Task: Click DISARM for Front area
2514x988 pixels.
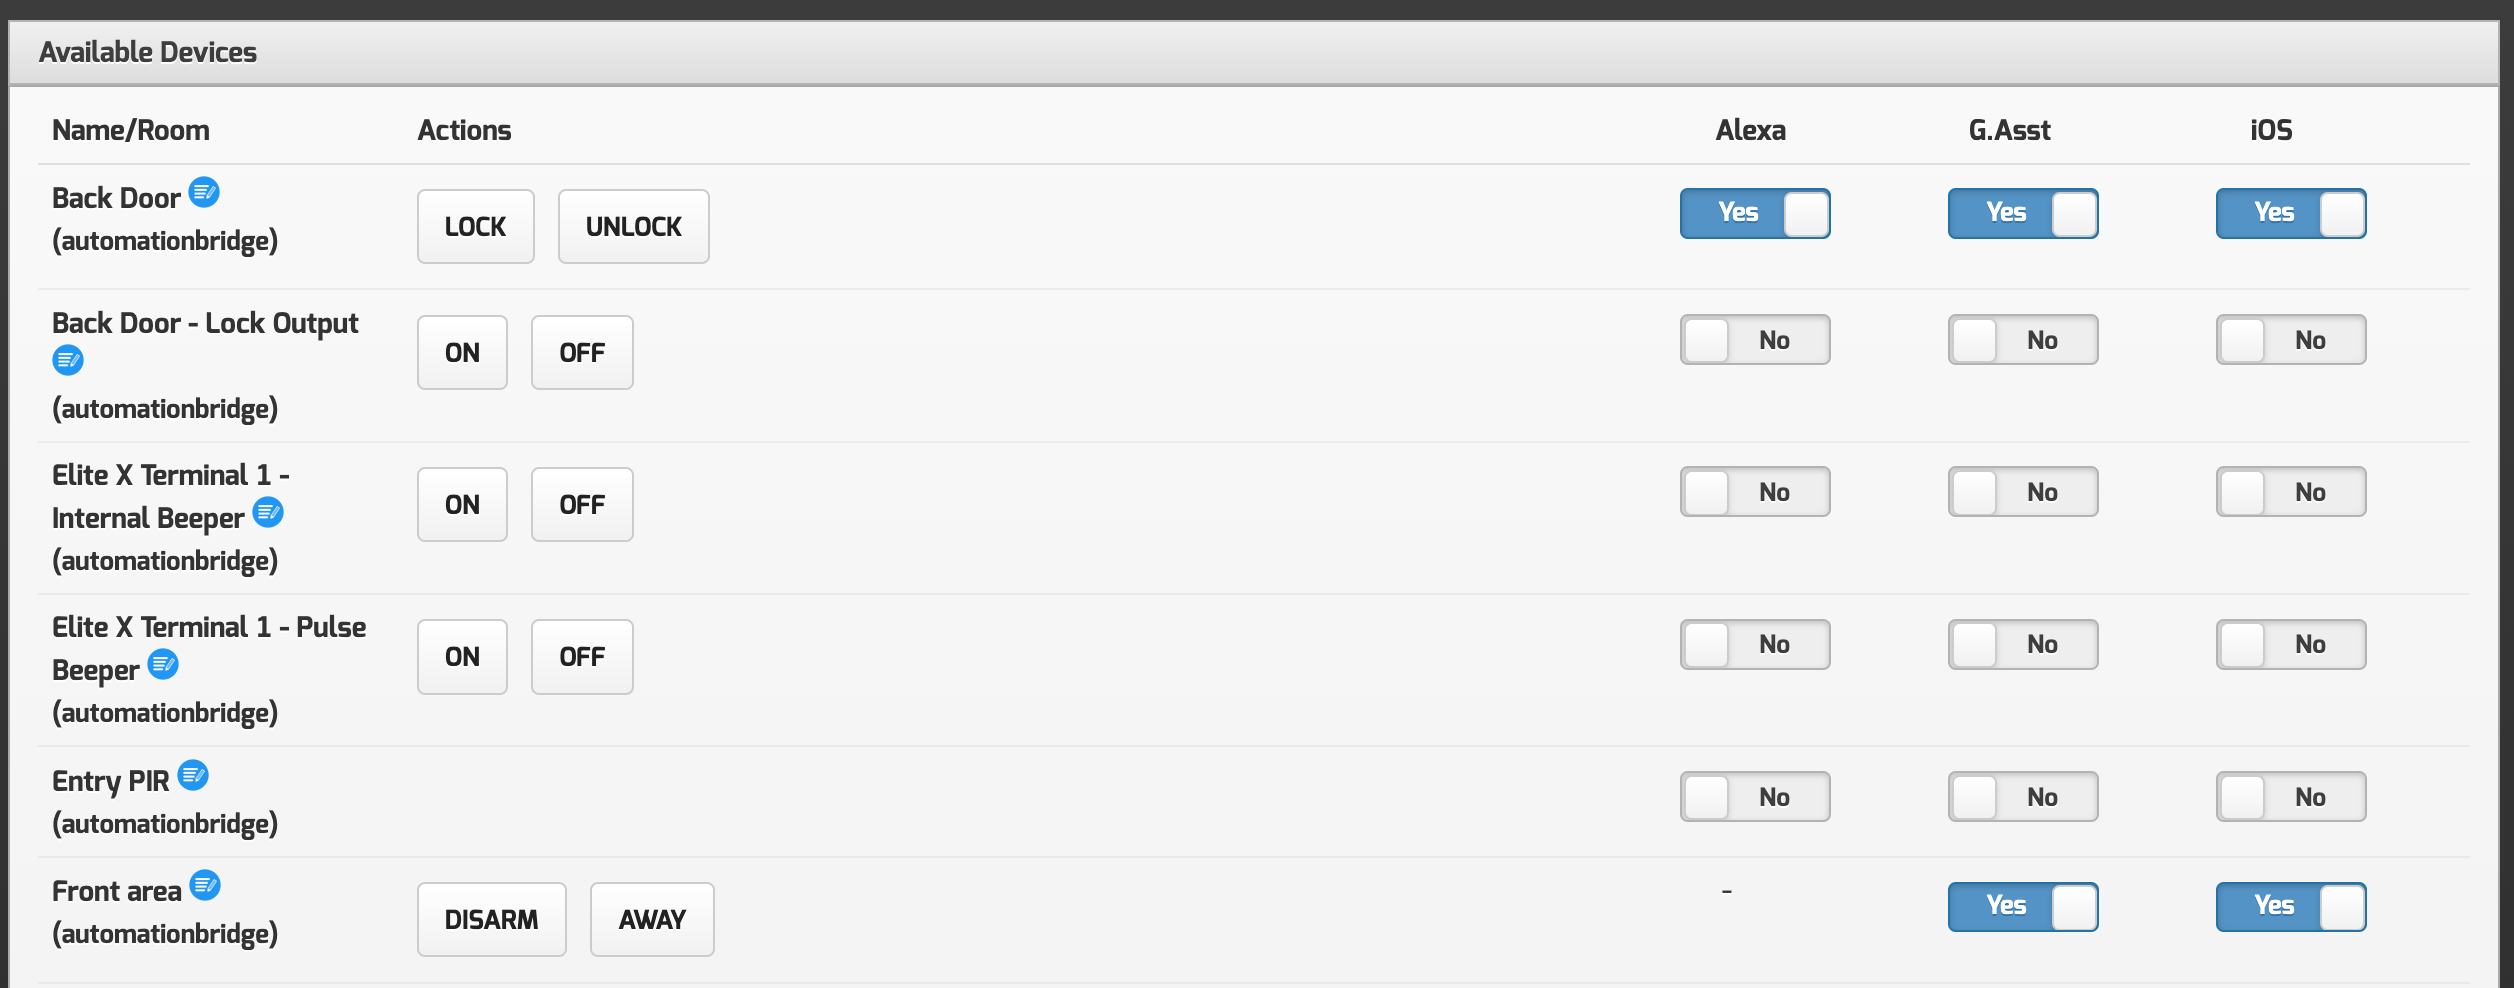Action: tap(492, 919)
